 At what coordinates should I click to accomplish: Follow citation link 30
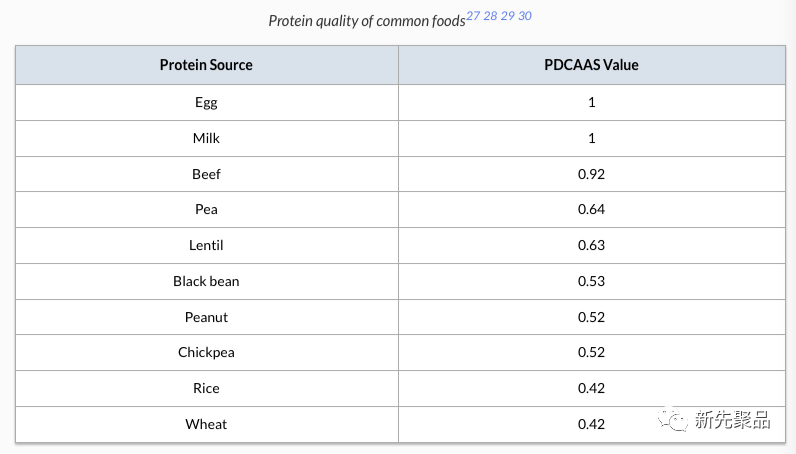coord(525,16)
